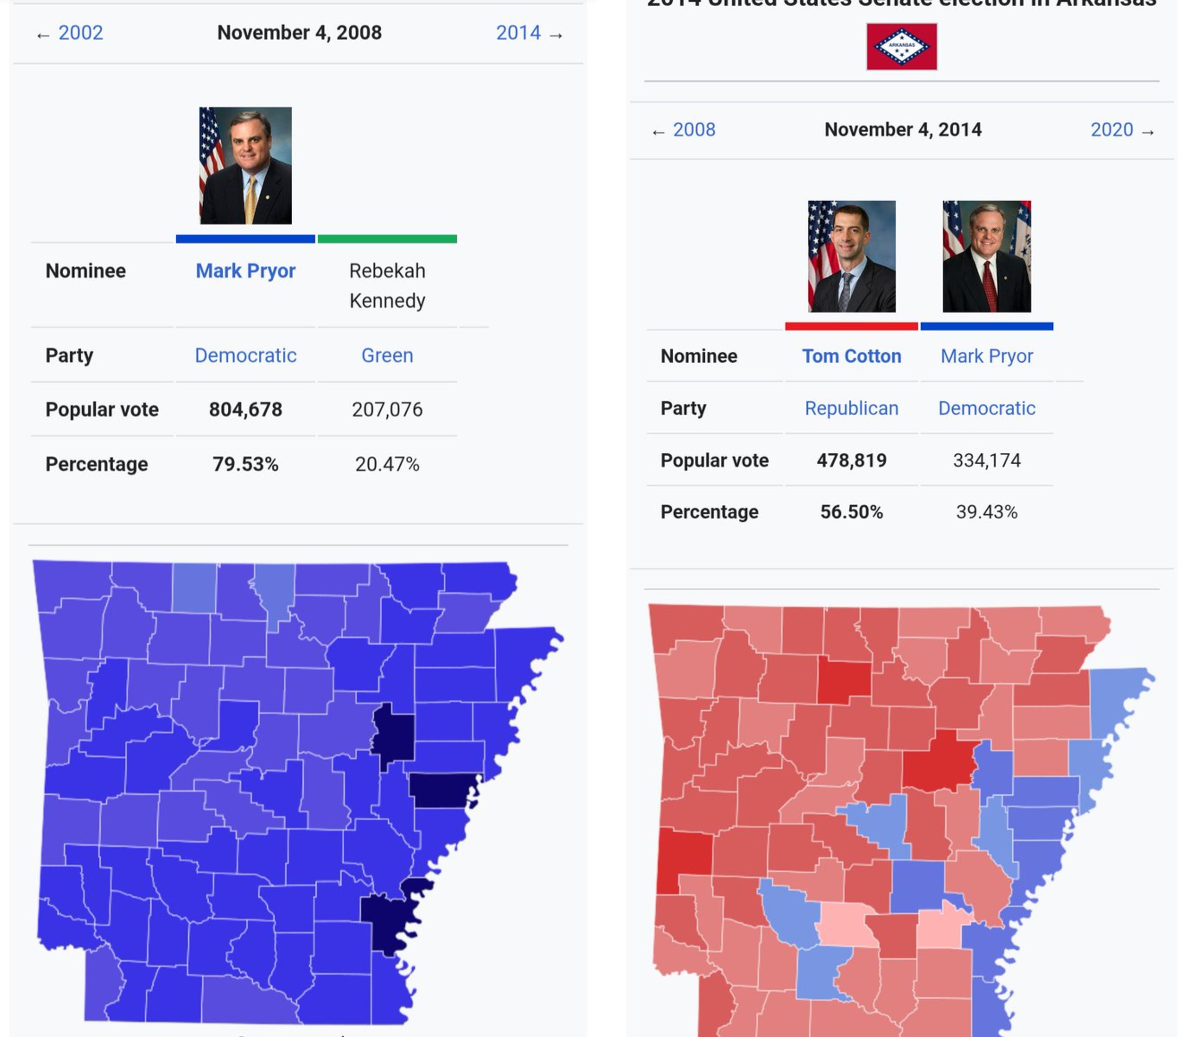Open Mark Pryor's 2014 portrait photo
Screen dimensions: 1200x1037
(x=987, y=257)
